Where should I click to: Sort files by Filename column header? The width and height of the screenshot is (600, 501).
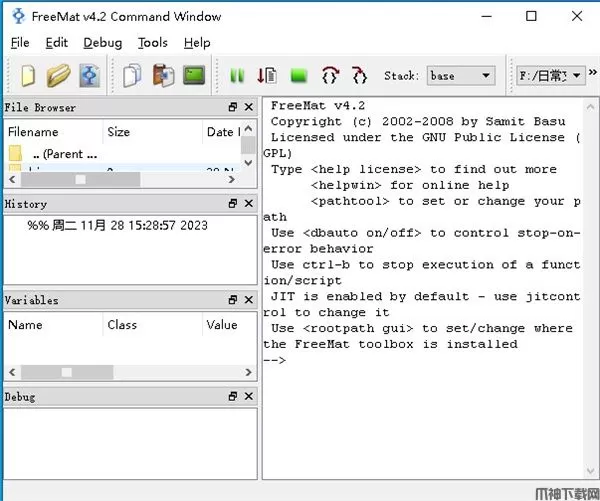(53, 132)
